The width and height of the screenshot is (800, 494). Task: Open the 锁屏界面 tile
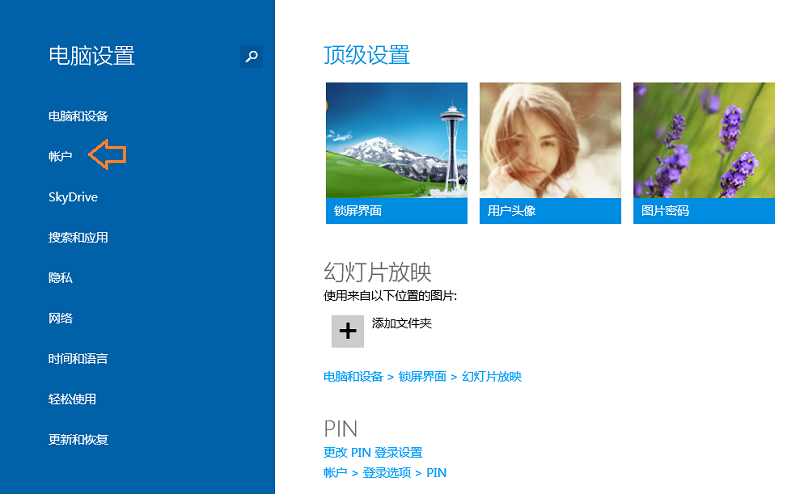(x=396, y=153)
